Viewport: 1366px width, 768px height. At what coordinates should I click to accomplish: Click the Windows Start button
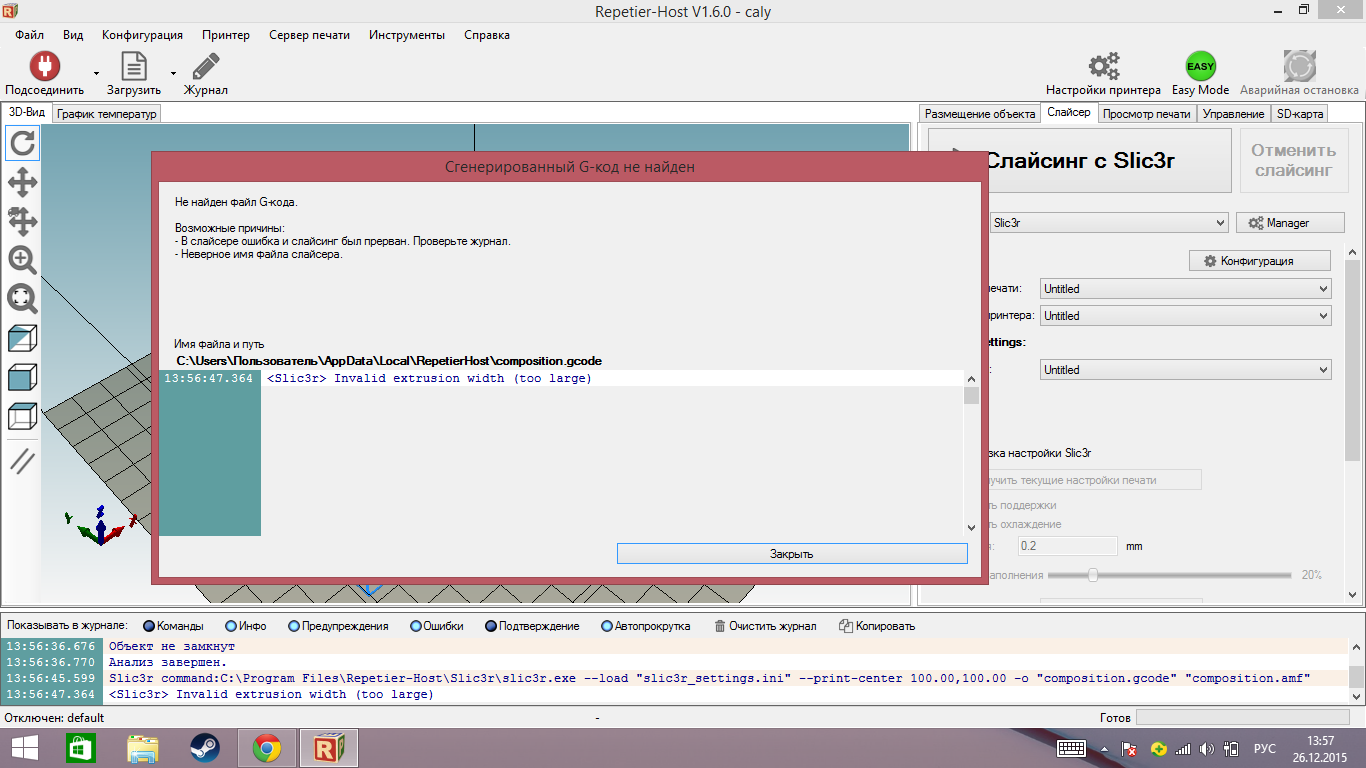(24, 748)
